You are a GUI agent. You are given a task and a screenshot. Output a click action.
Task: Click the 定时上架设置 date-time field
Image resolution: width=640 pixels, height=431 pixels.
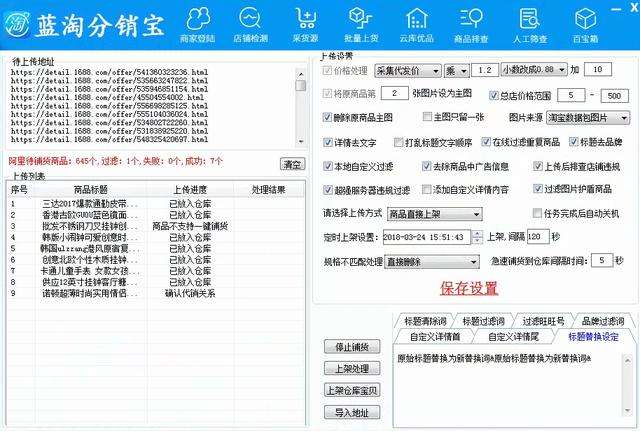click(427, 237)
